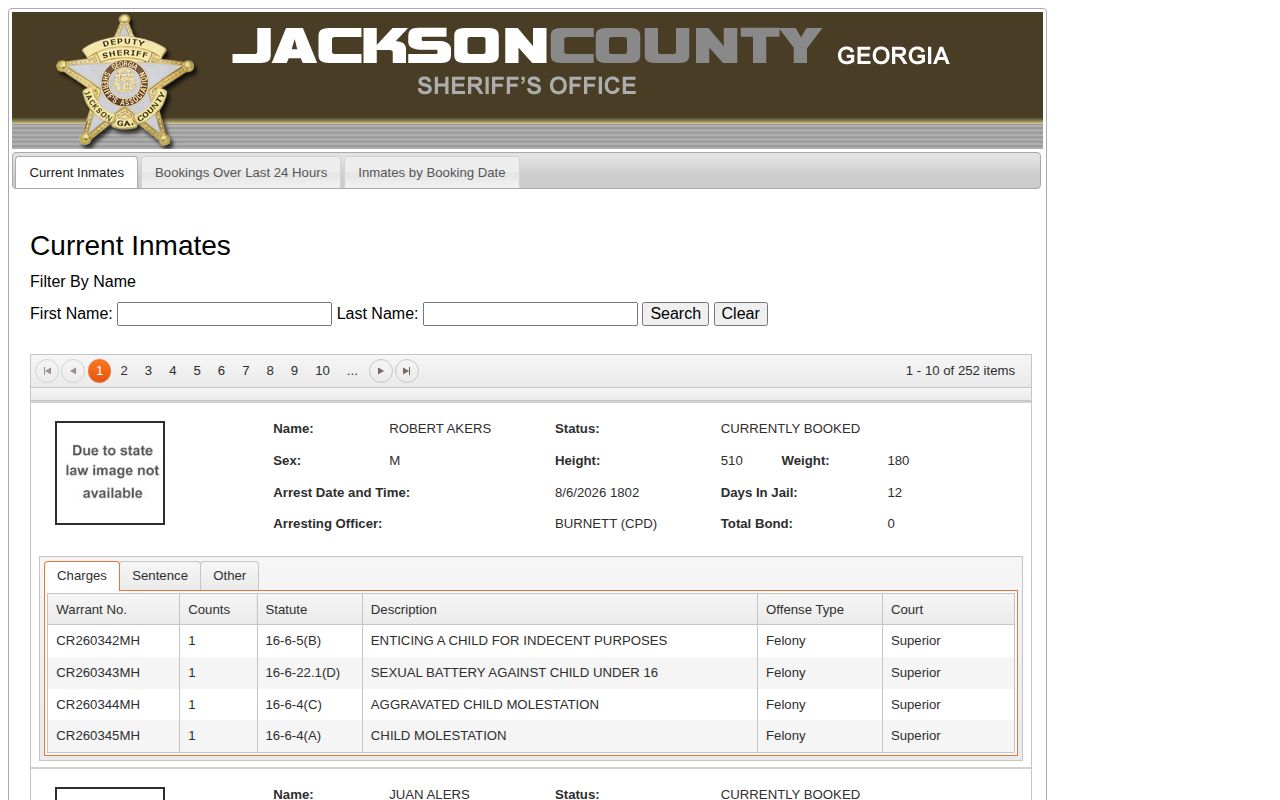This screenshot has height=800, width=1280.
Task: Go to page 9 of results
Action: 294,371
